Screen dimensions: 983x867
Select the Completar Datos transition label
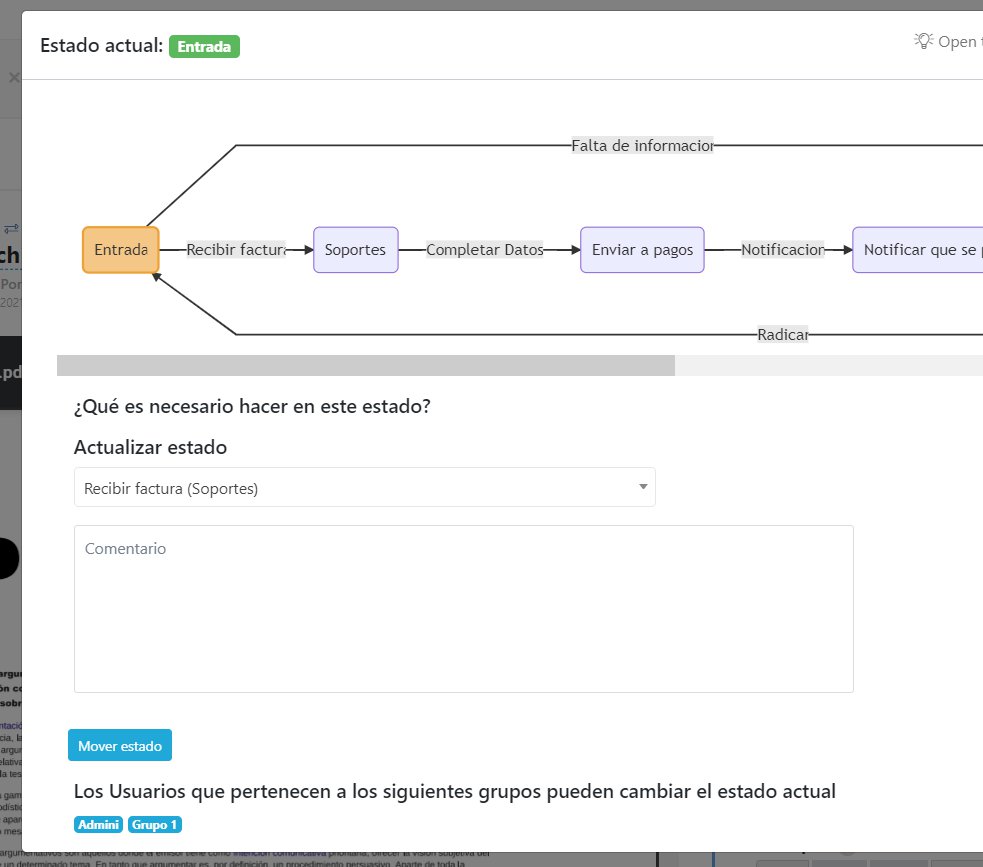click(485, 250)
